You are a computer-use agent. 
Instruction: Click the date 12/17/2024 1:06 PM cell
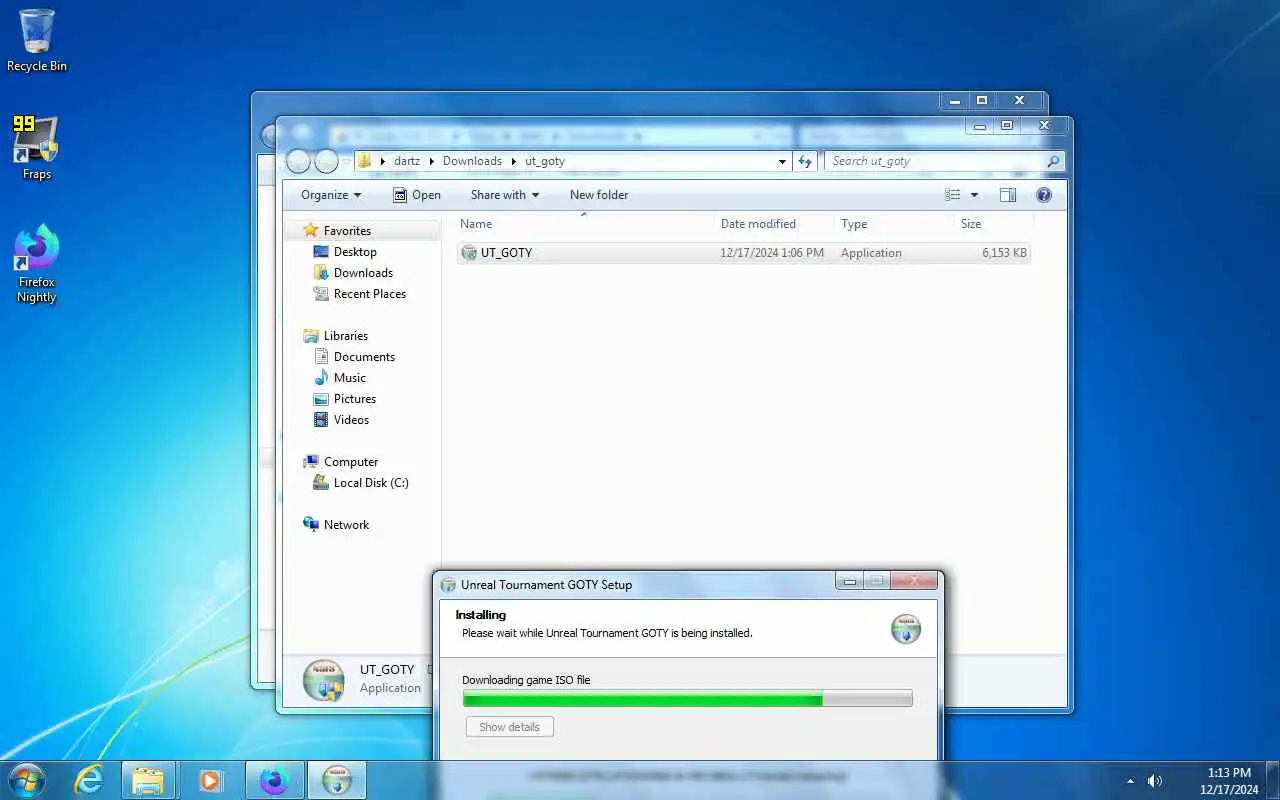click(x=772, y=253)
